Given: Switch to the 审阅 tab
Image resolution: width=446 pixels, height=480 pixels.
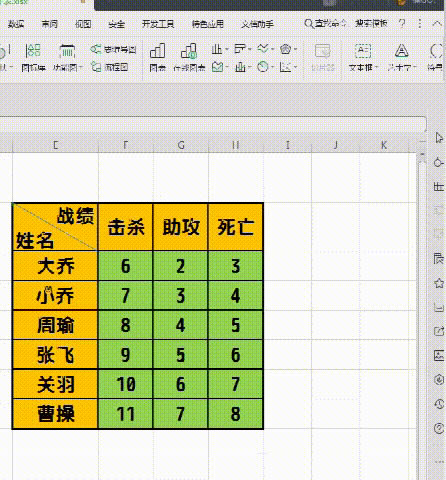Looking at the screenshot, I should pos(49,24).
